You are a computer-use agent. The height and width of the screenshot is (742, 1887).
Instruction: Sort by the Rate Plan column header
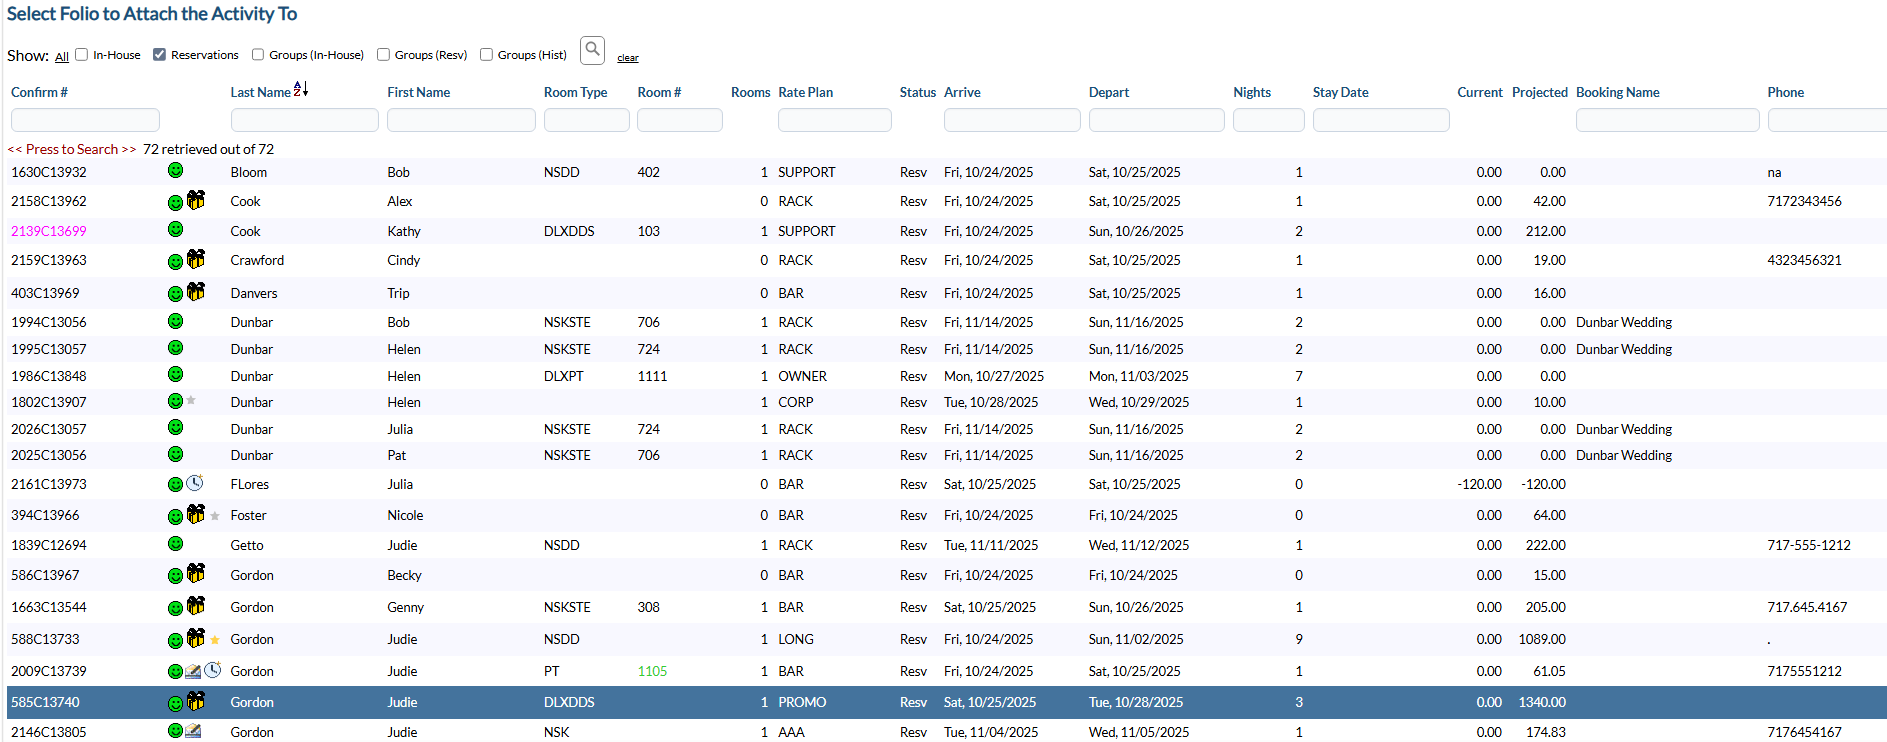point(805,92)
